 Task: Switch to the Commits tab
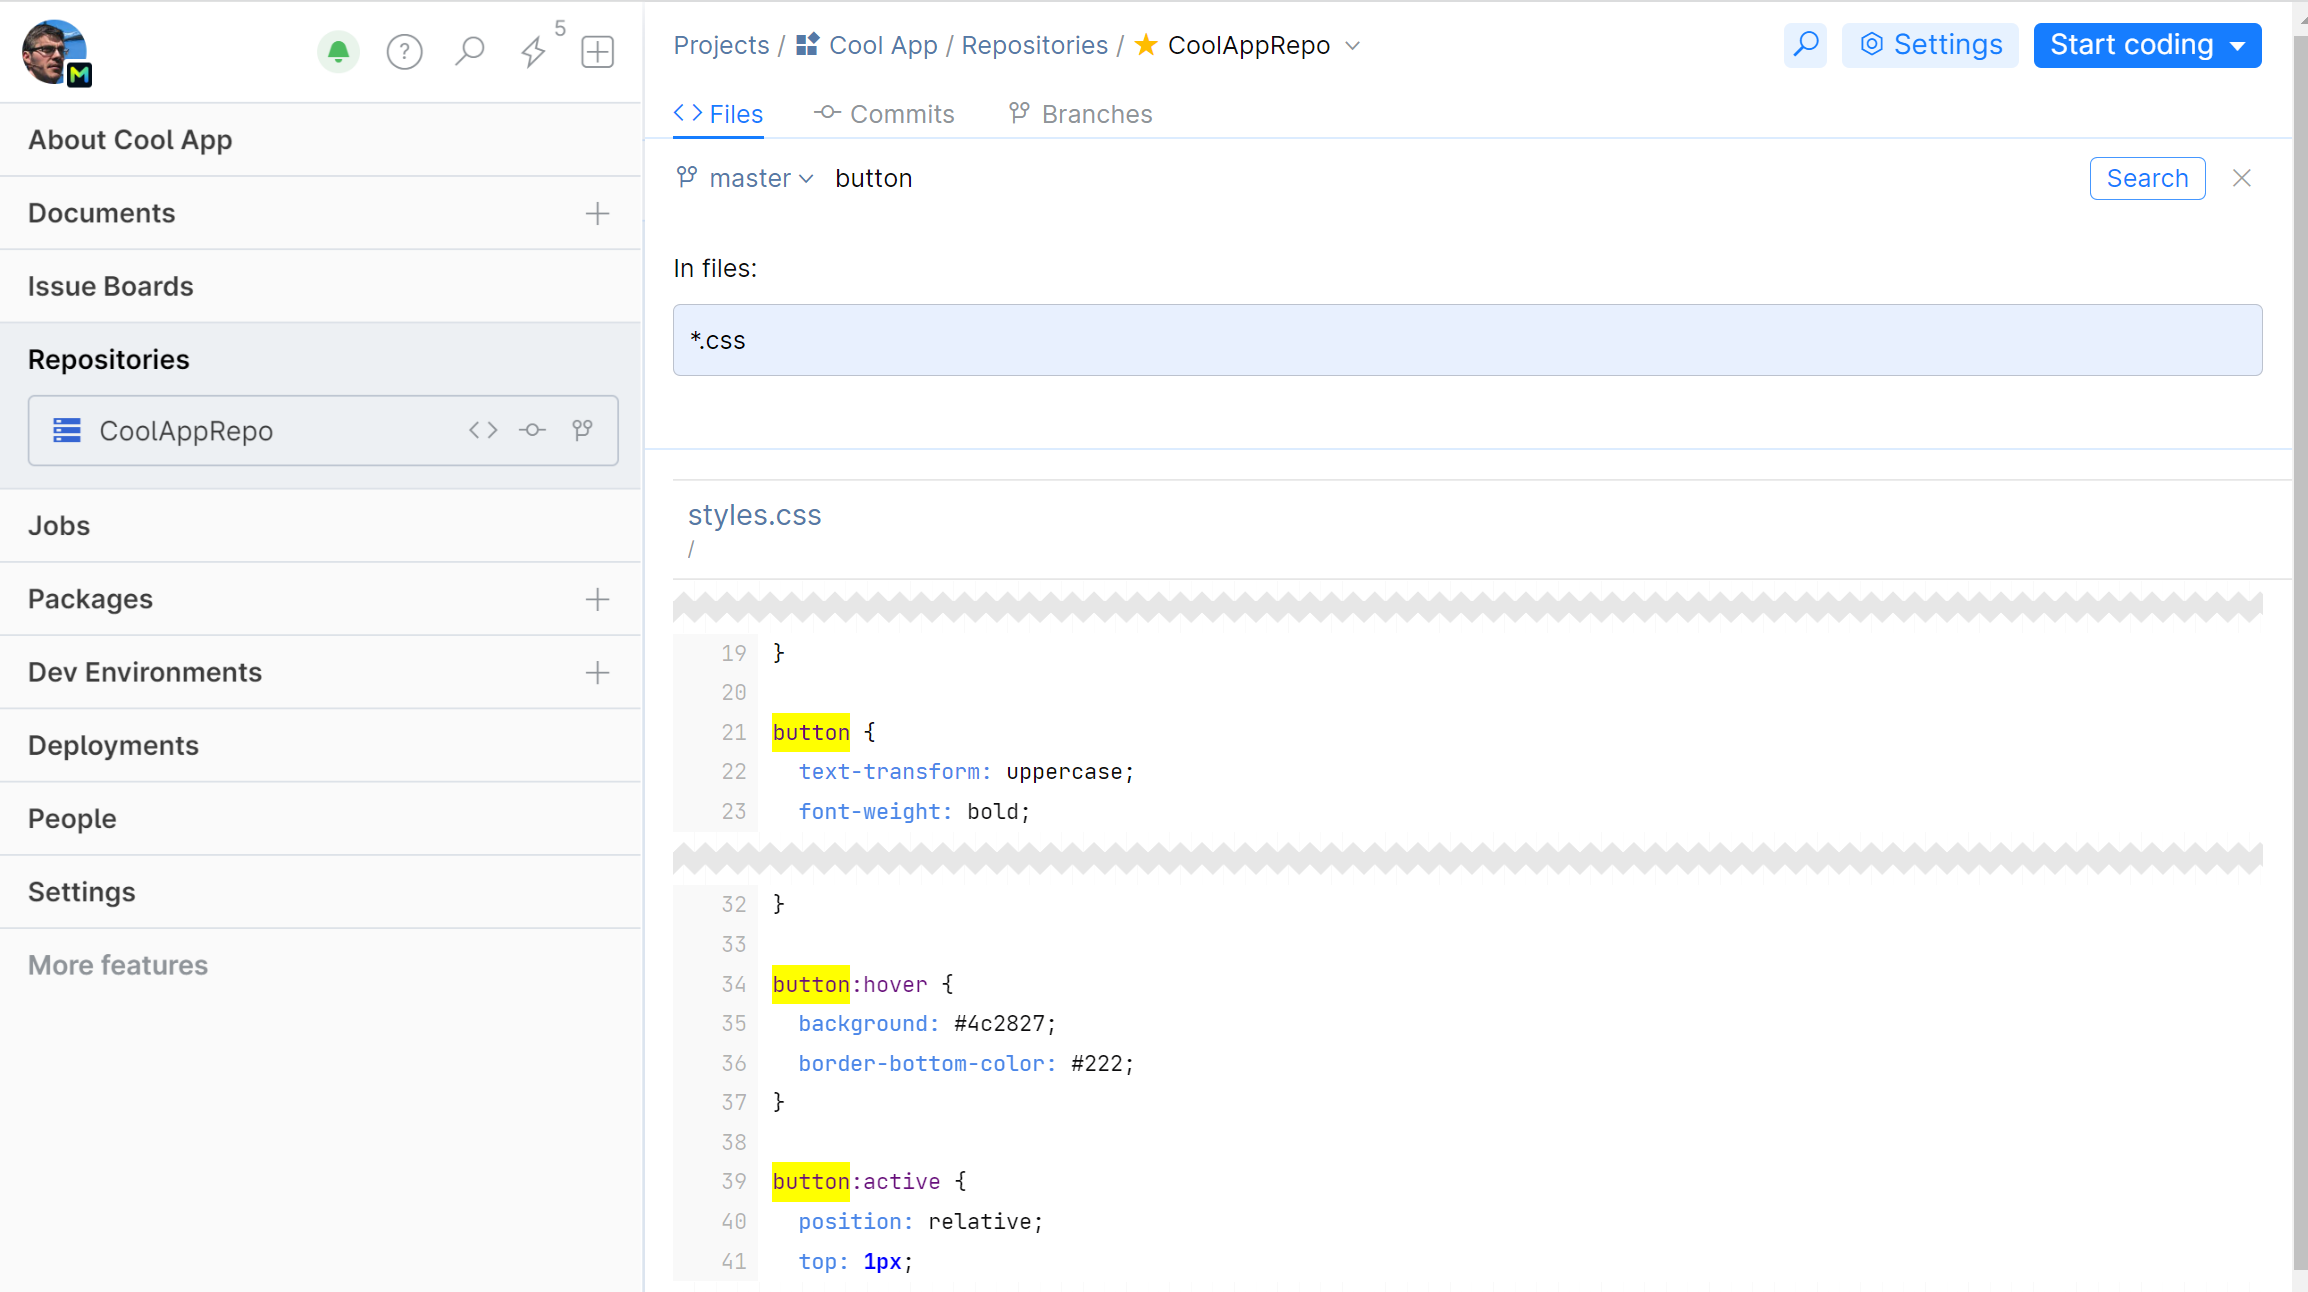click(884, 113)
